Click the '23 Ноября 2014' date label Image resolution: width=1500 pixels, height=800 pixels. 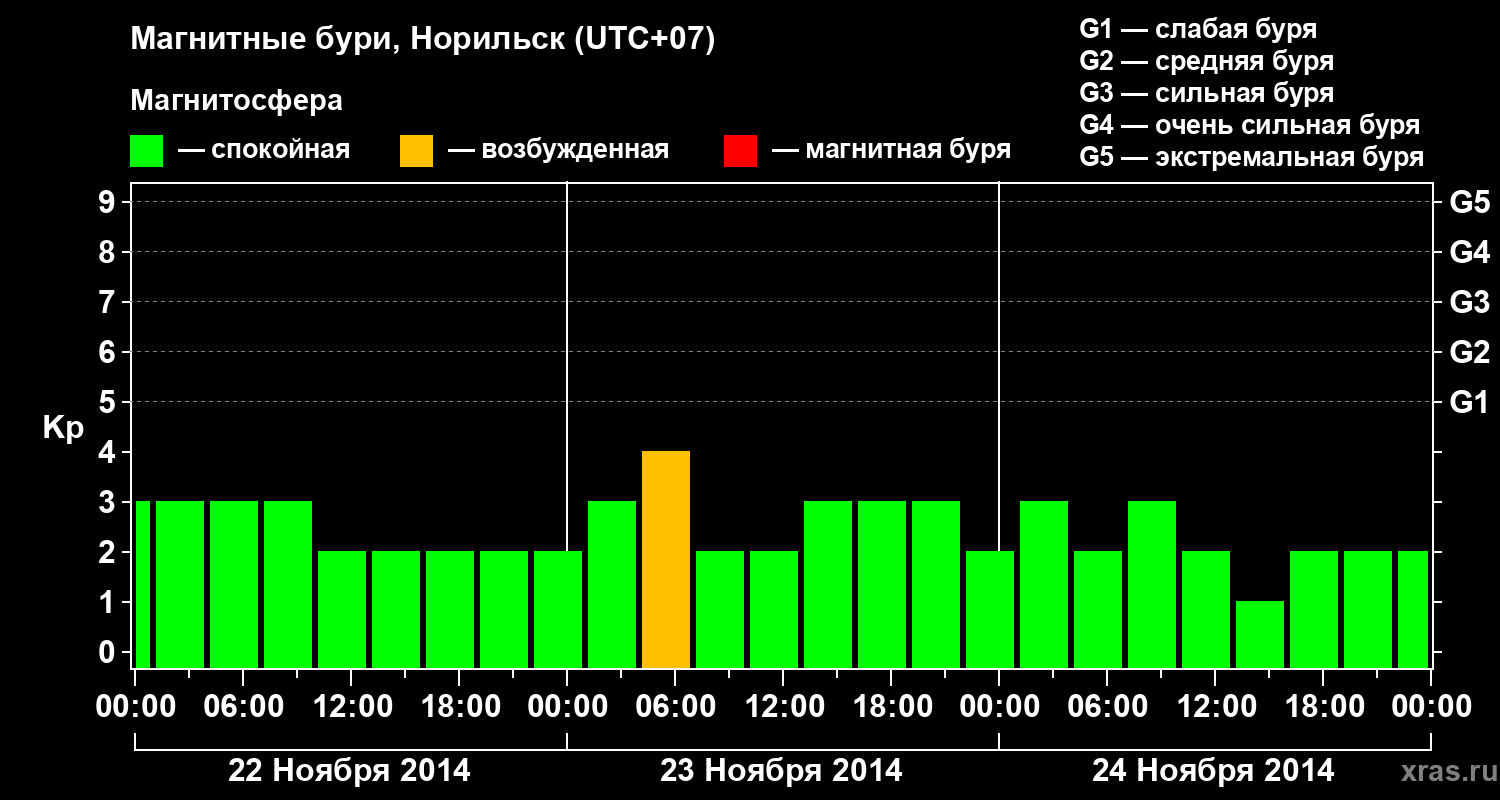(781, 771)
